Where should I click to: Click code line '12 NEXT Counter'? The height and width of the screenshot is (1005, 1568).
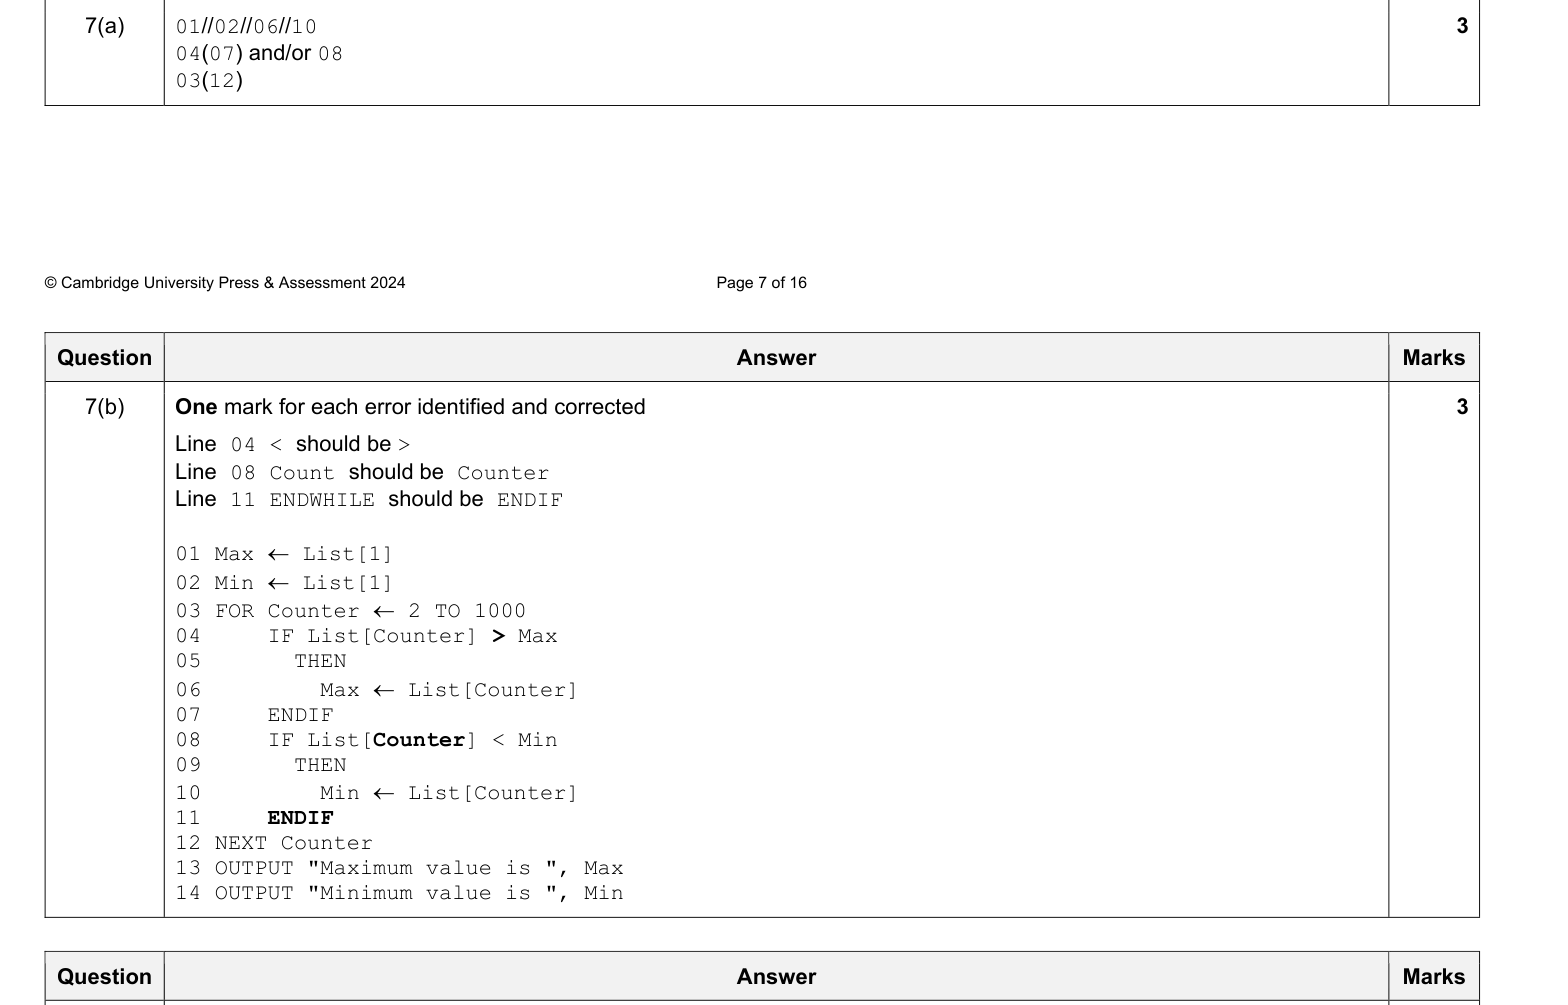pos(274,843)
